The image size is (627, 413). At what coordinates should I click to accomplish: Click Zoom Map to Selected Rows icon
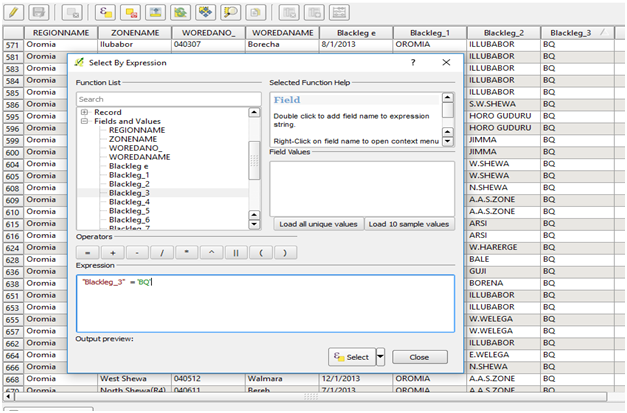(231, 12)
